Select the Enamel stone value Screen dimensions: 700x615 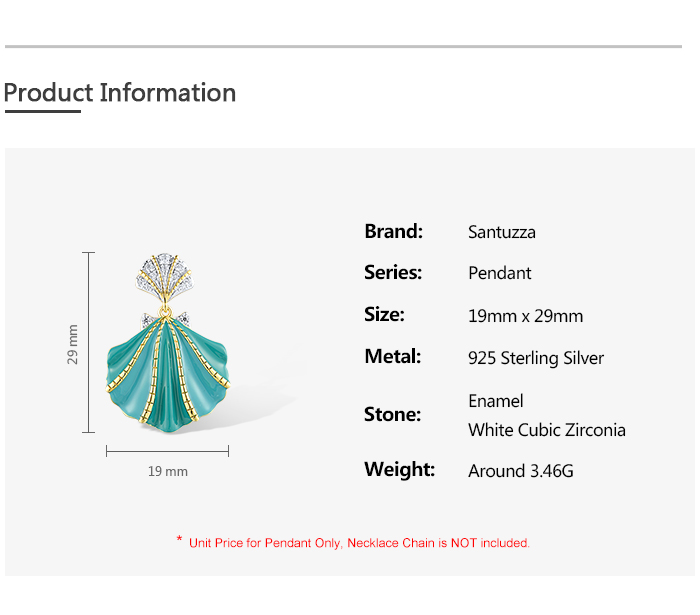tap(496, 401)
